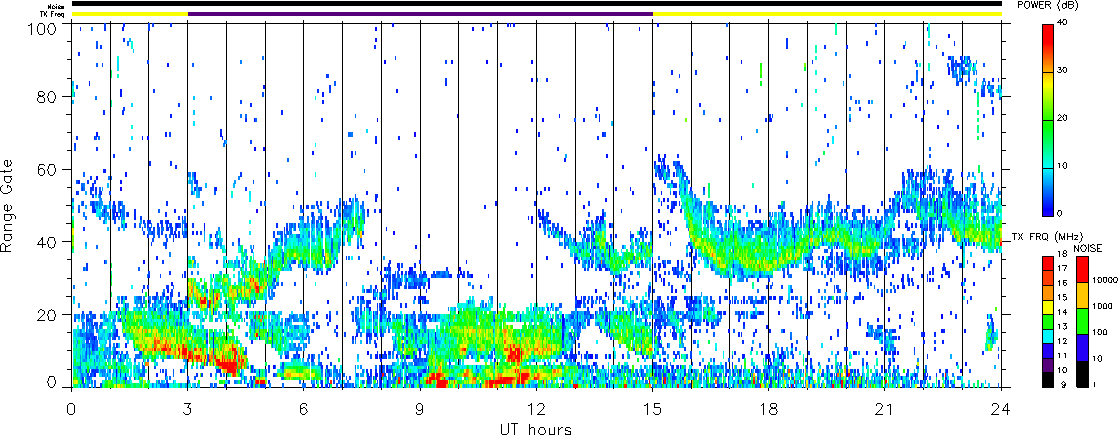Click the "12" tick label on the UT hours axis
This screenshot has height=435, width=1118.
[536, 410]
